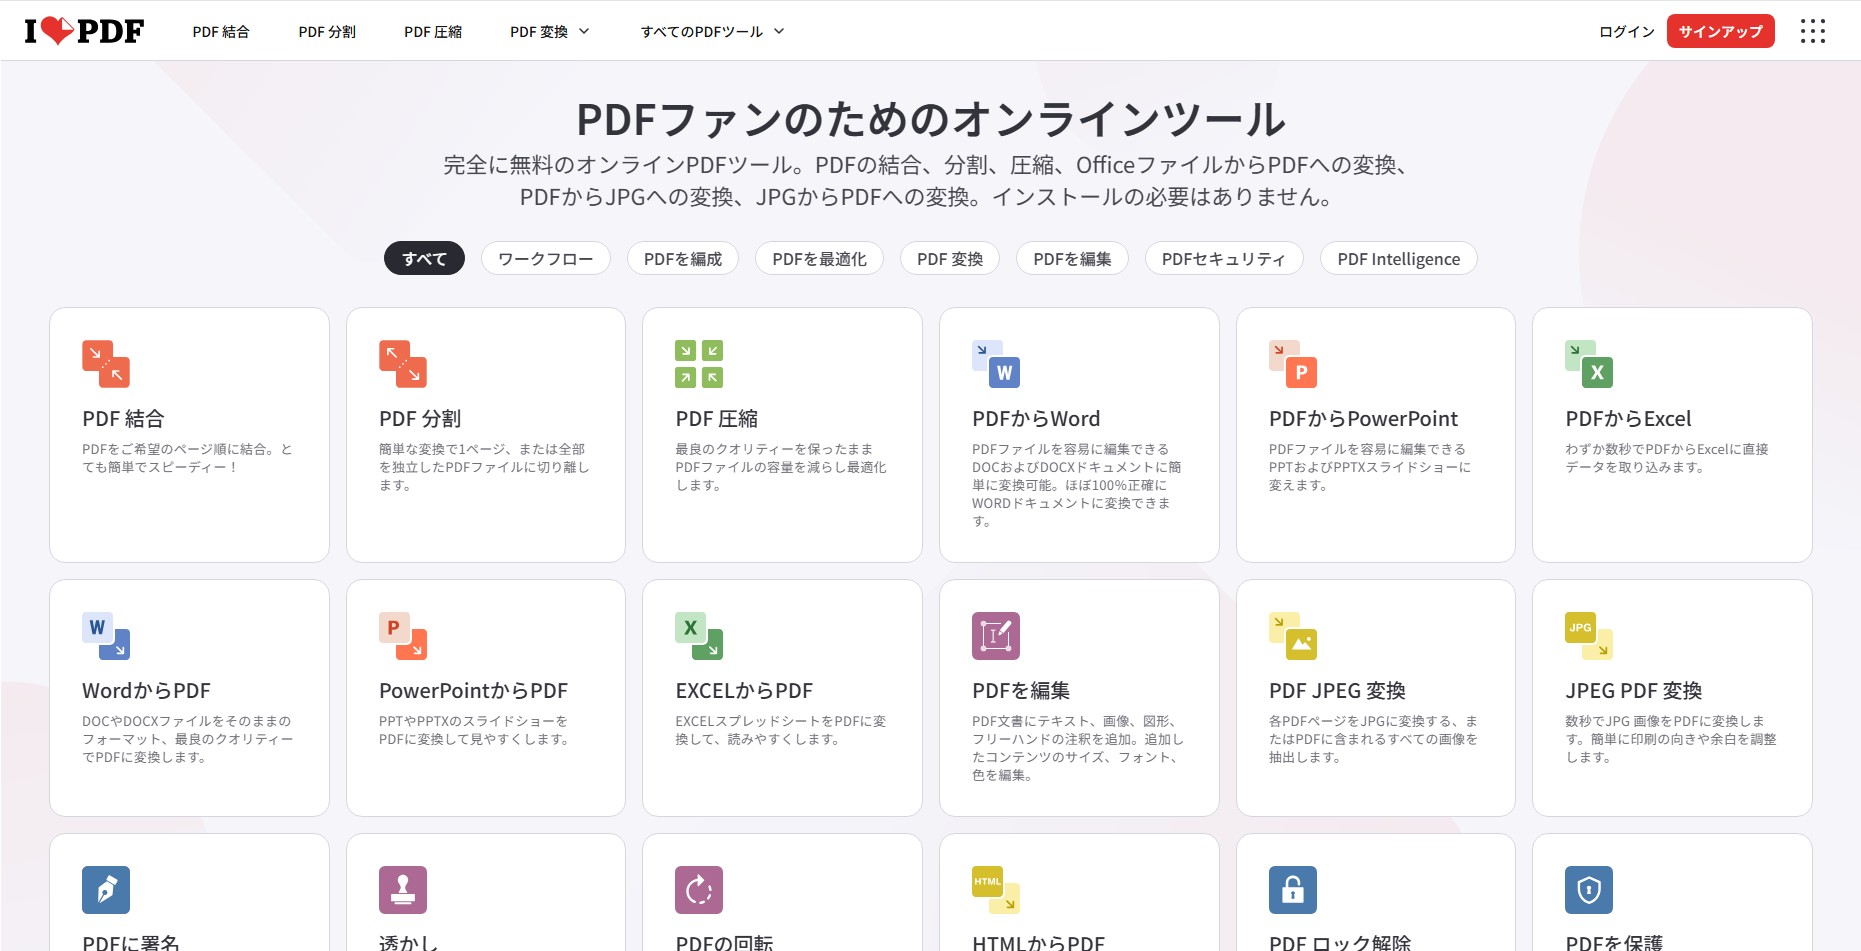Viewport: 1861px width, 951px height.
Task: Open the PDF JPEG 変換 card title
Action: [1337, 691]
